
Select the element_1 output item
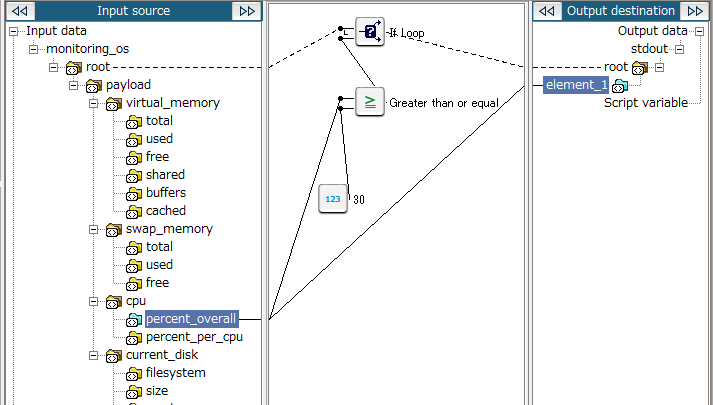[x=576, y=85]
